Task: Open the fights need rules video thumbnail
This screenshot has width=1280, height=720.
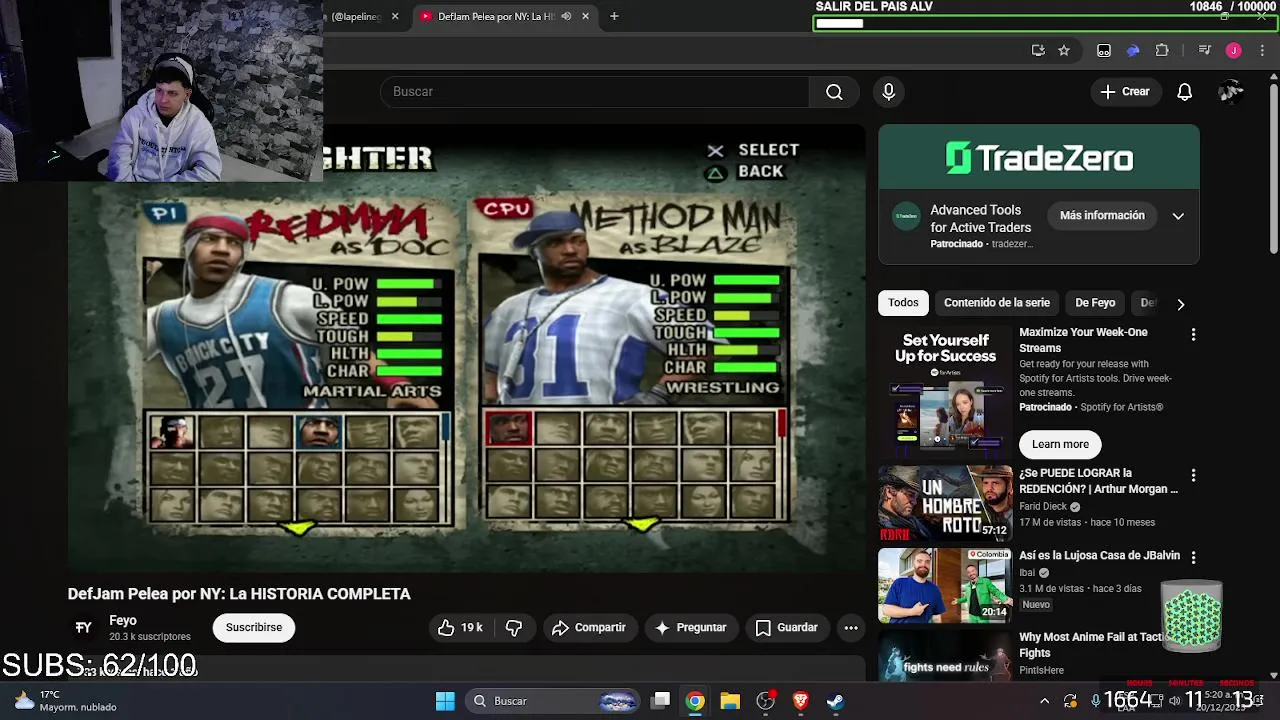Action: [945, 656]
